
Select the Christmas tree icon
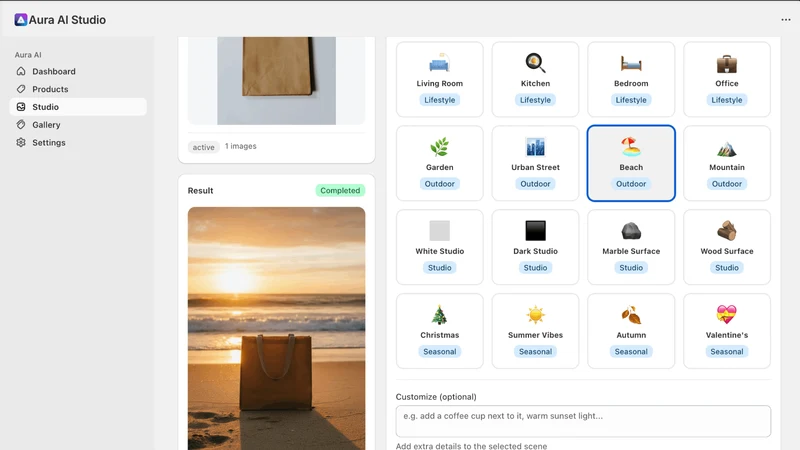tap(439, 315)
